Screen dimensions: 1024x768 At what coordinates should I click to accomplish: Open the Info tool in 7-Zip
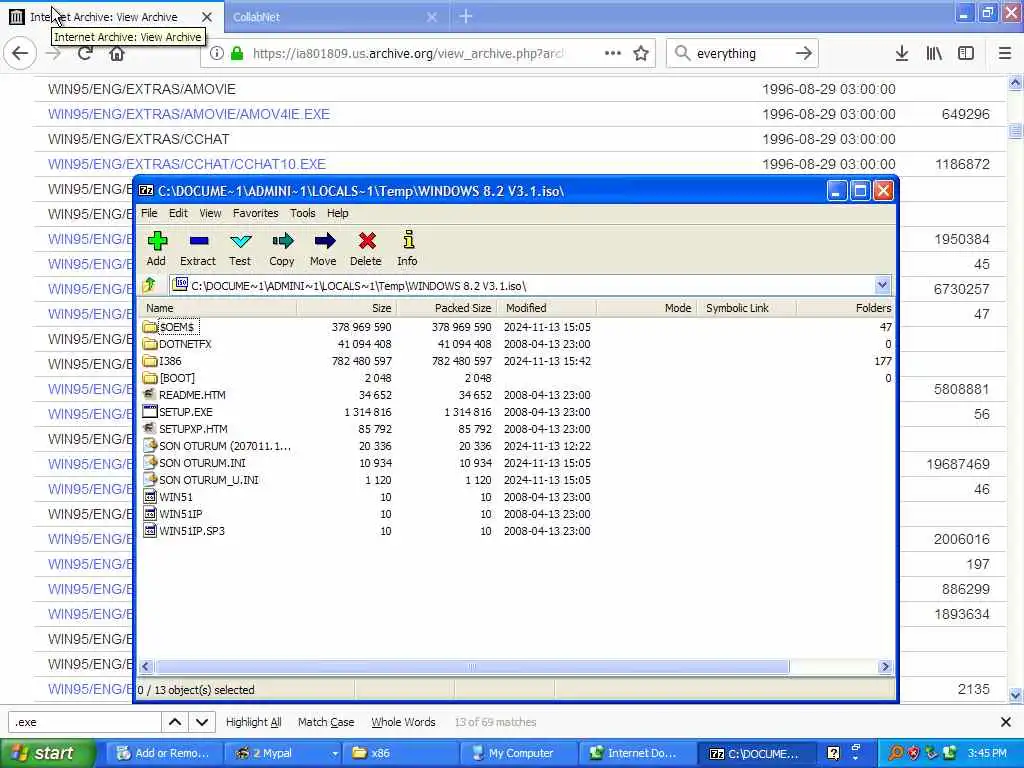tap(408, 249)
